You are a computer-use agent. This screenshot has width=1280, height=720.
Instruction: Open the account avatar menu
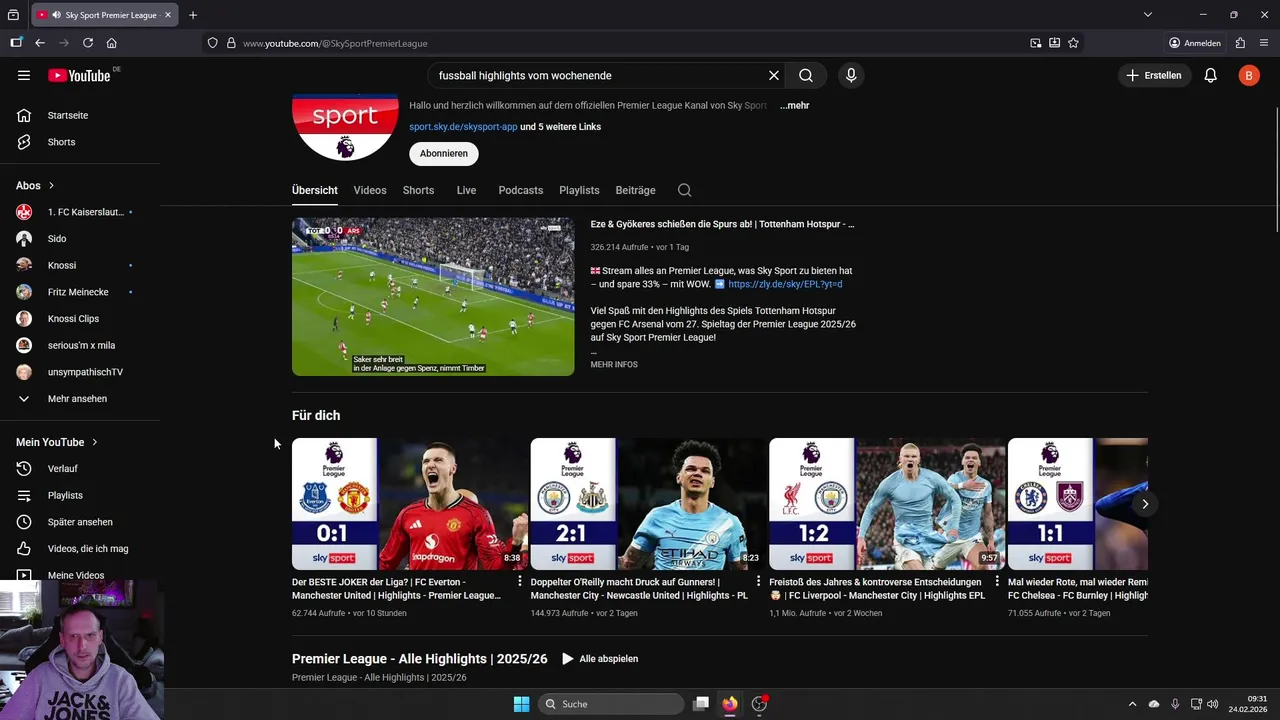point(1249,75)
